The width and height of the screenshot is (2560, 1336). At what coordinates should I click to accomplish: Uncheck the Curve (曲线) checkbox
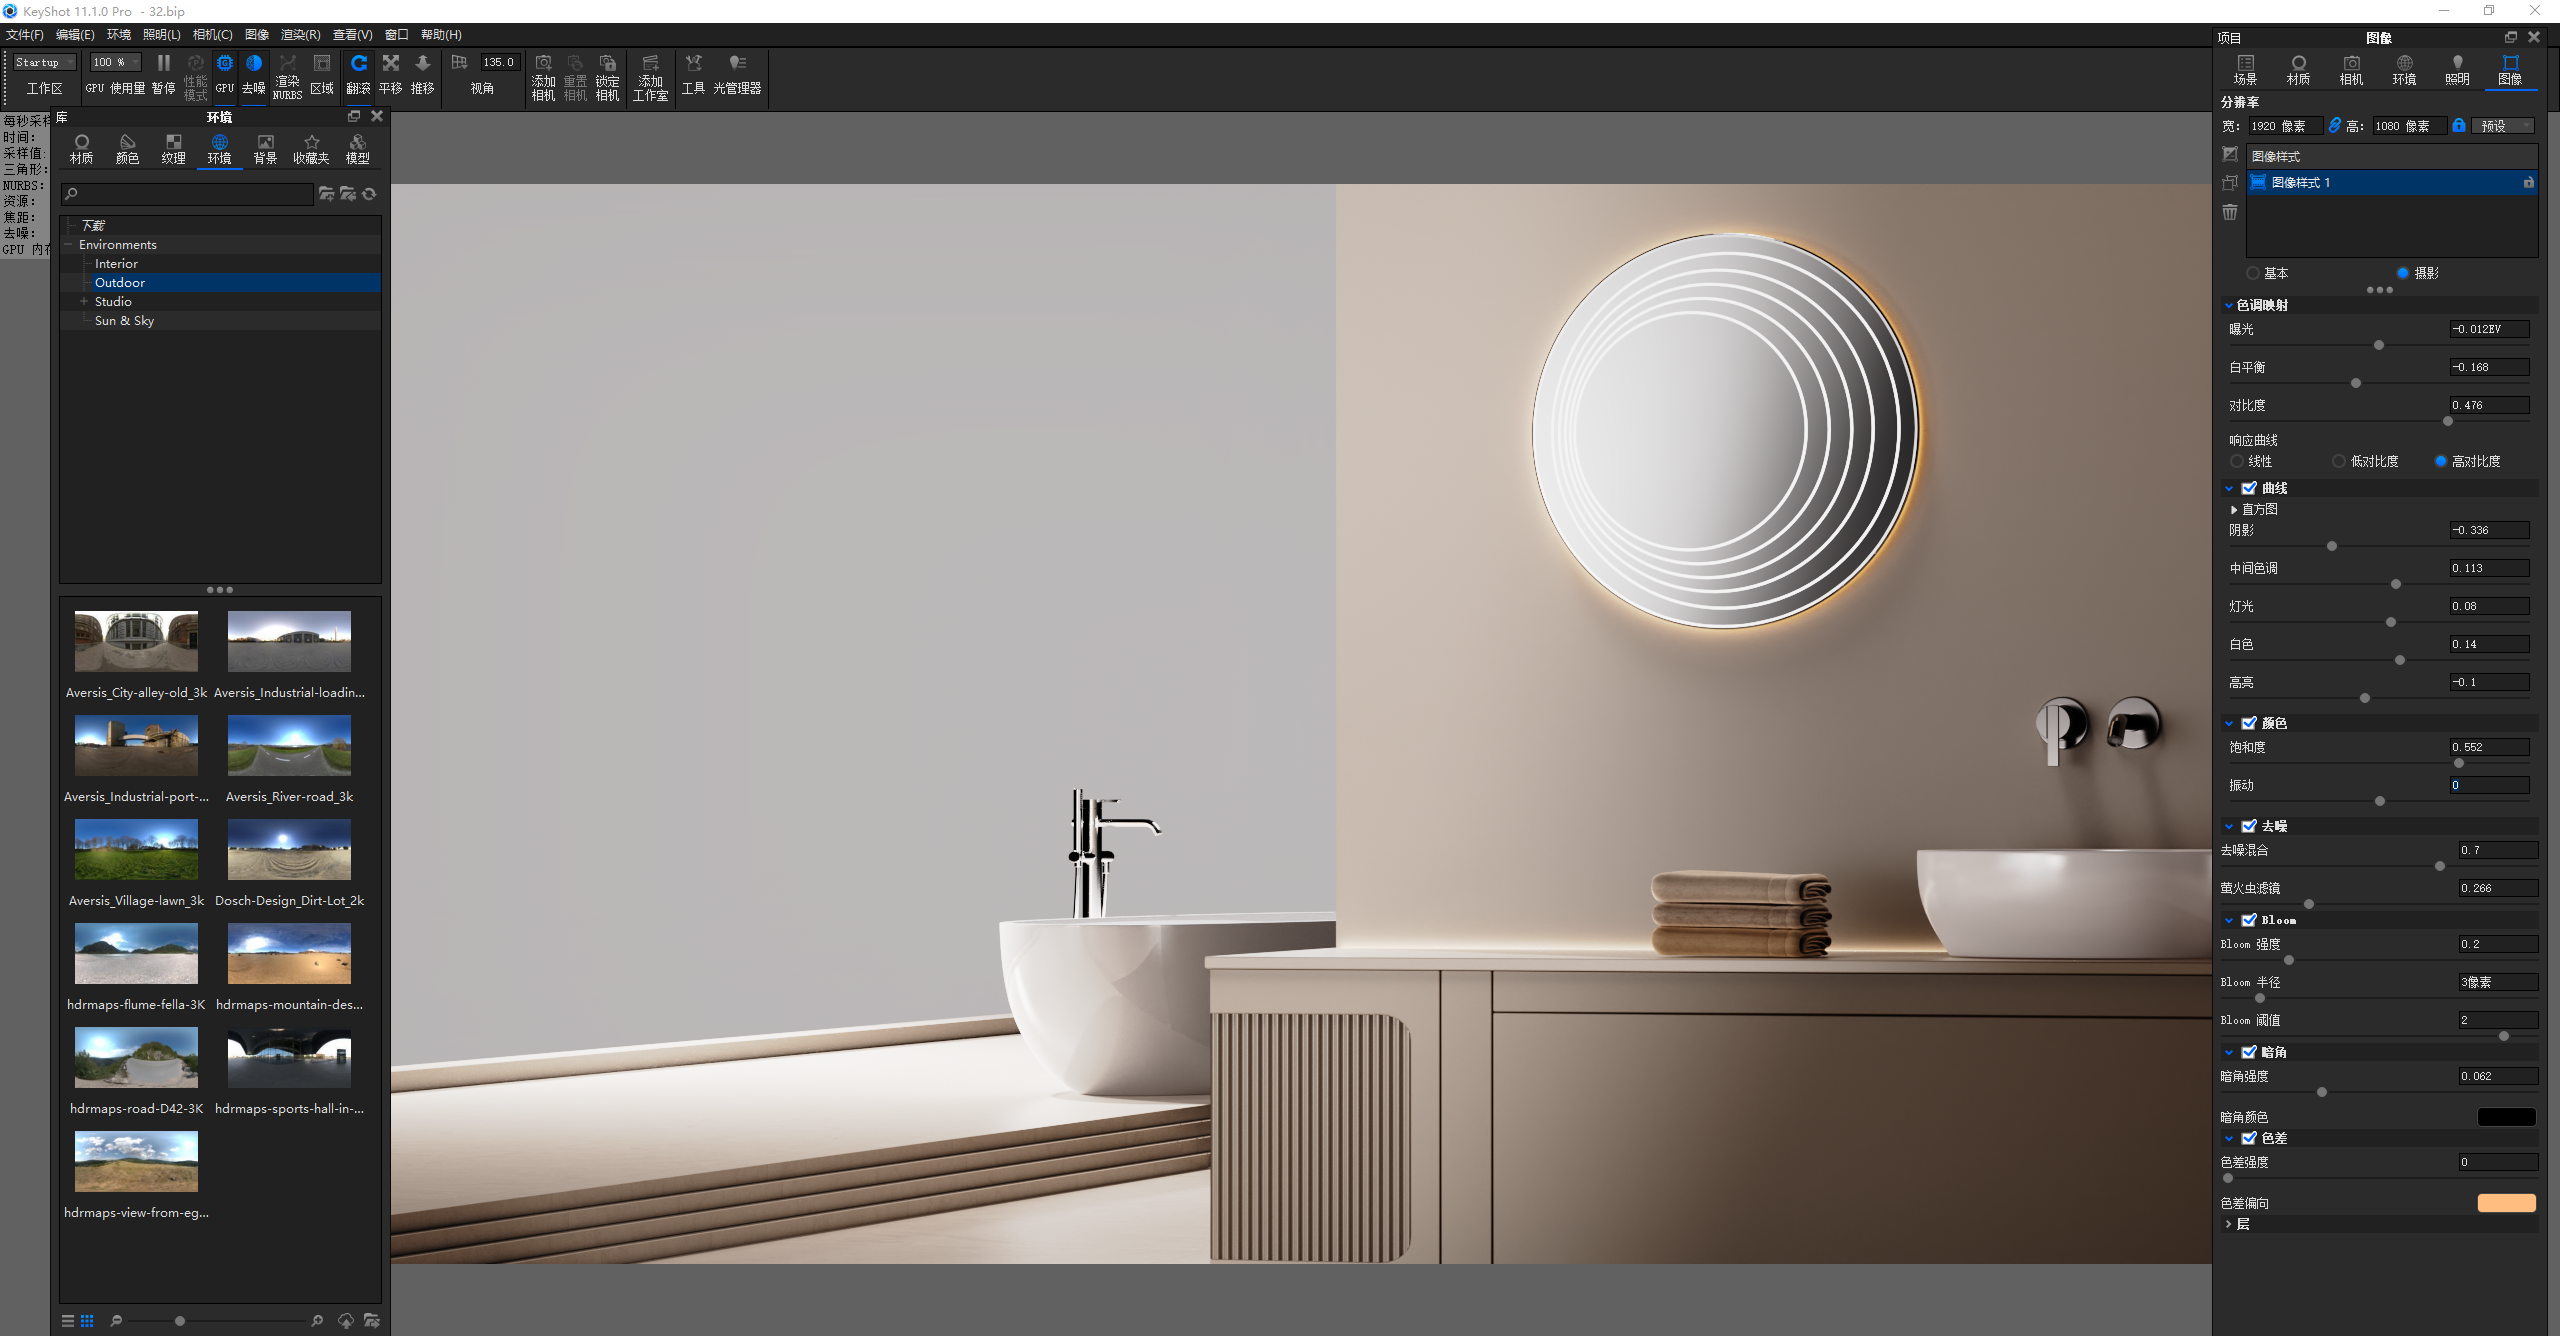click(2249, 488)
